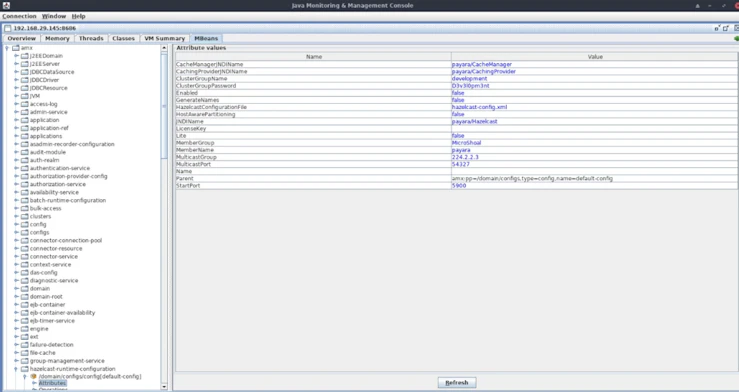The height and width of the screenshot is (392, 739).
Task: Click the tree scrollbar down arrow
Action: point(164,386)
